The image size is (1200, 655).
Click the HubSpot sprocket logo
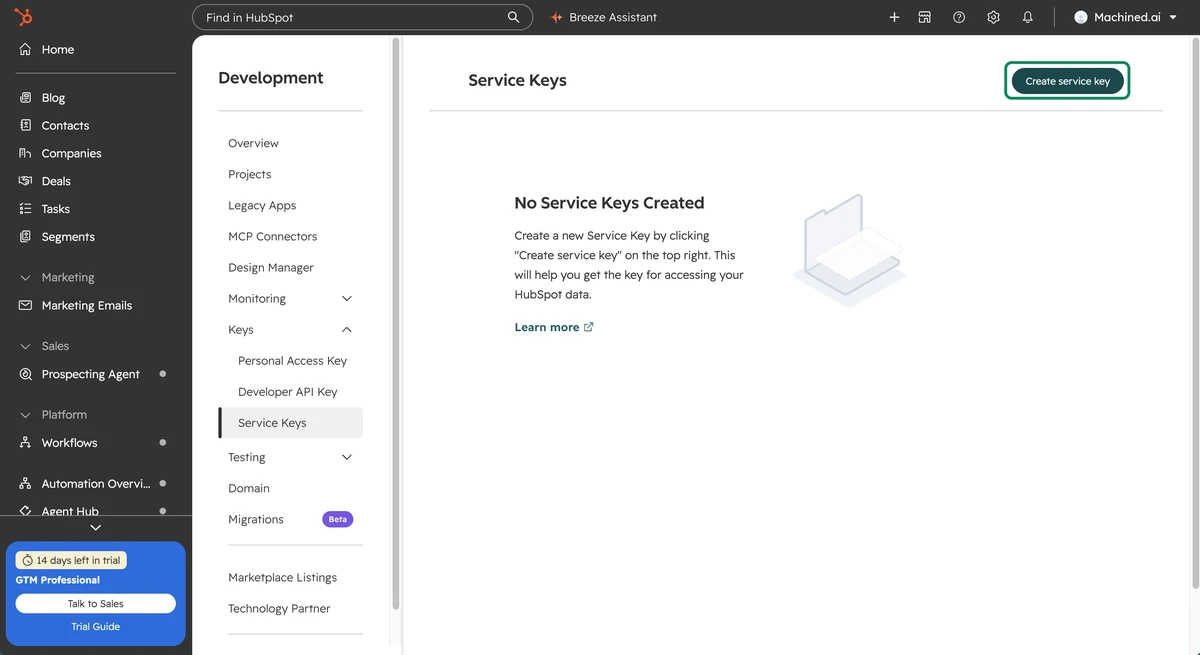click(23, 17)
